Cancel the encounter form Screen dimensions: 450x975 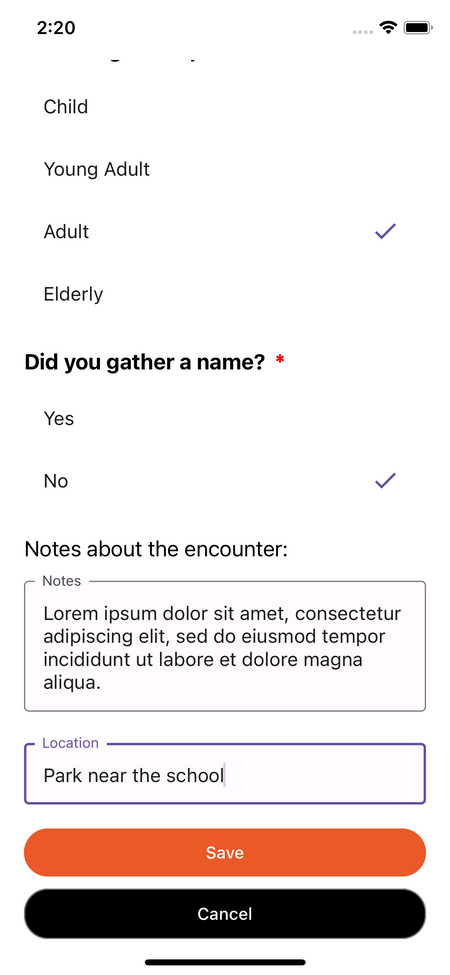click(x=225, y=913)
